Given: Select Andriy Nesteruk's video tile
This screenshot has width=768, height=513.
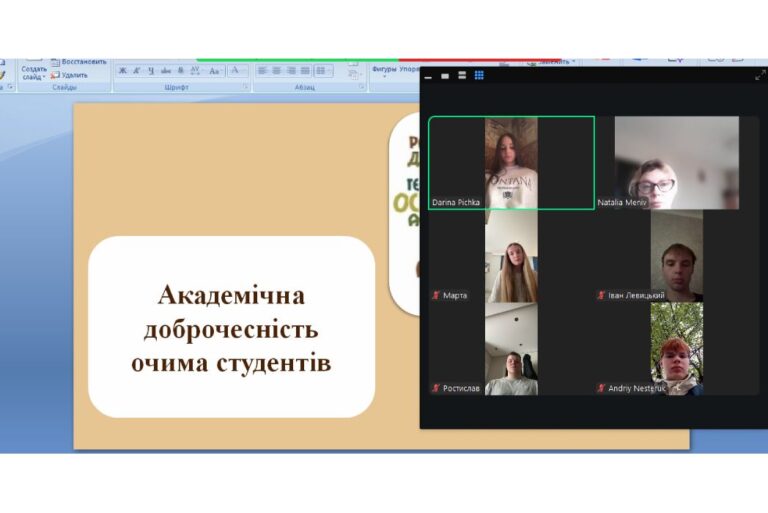Looking at the screenshot, I should 676,349.
